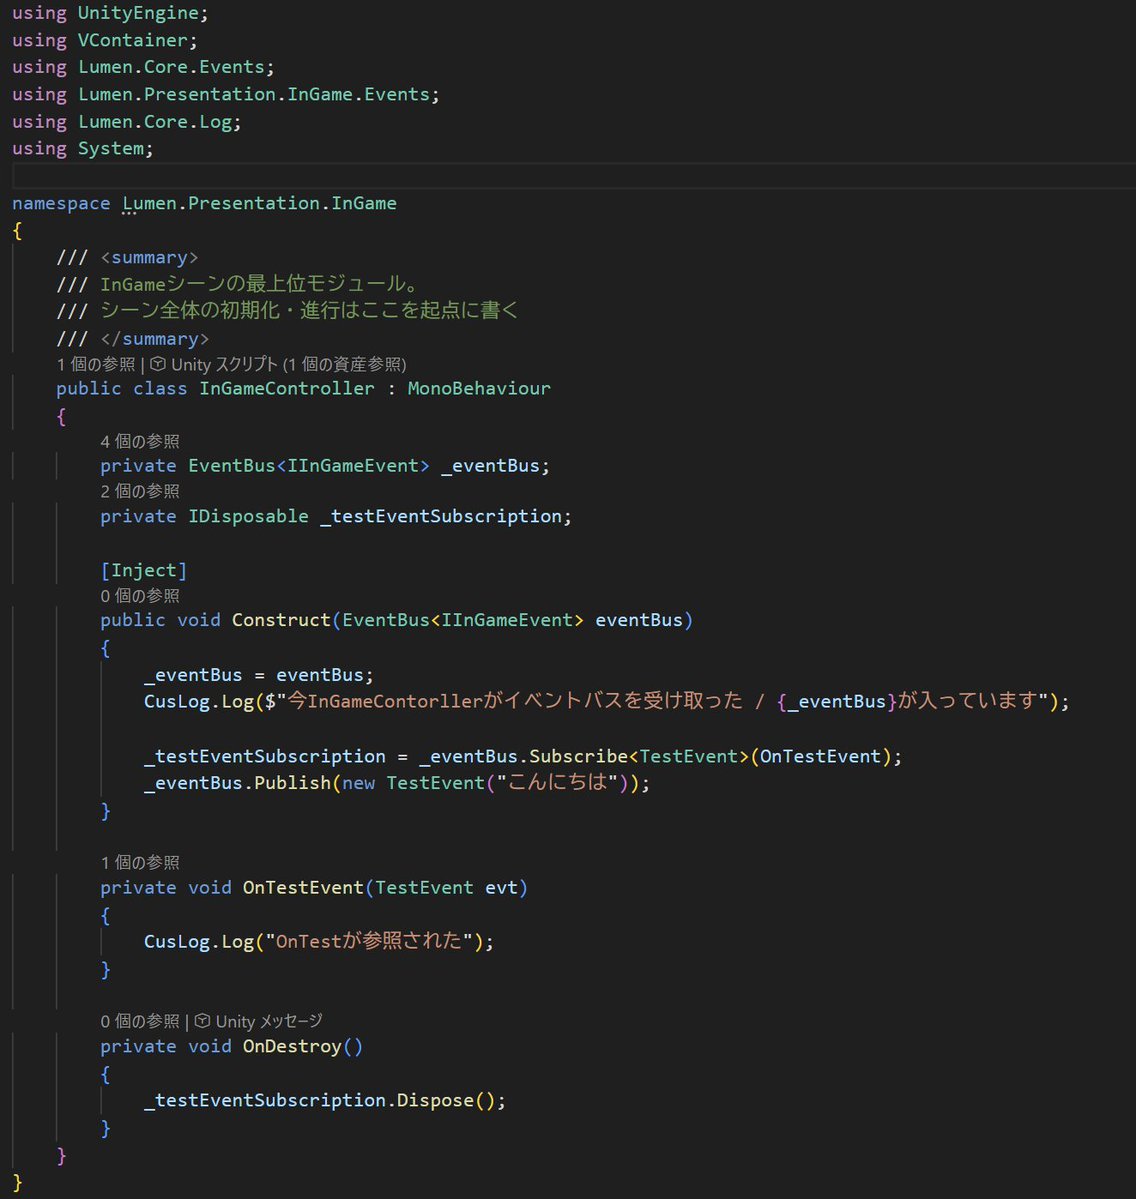Screen dimensions: 1136x1199
Task: Click the class name 'InGameController'
Action: (287, 388)
